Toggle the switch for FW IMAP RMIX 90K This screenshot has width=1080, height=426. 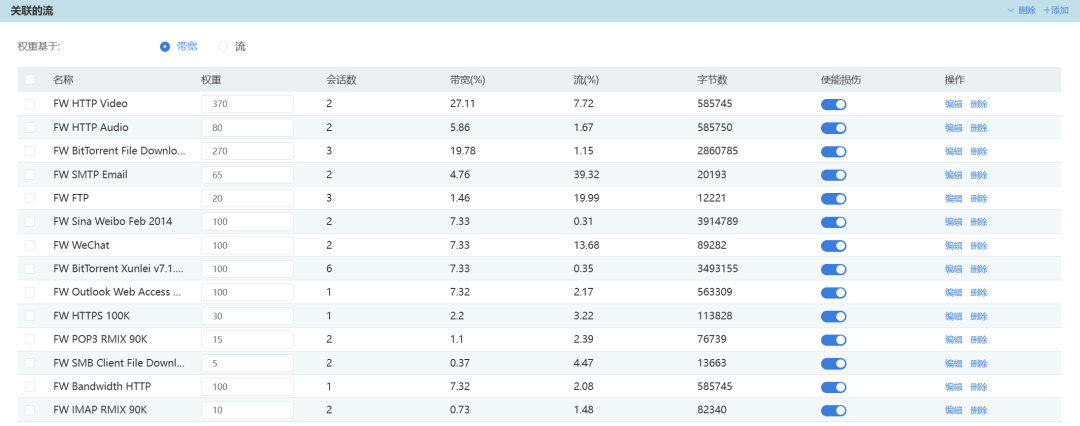[x=833, y=410]
